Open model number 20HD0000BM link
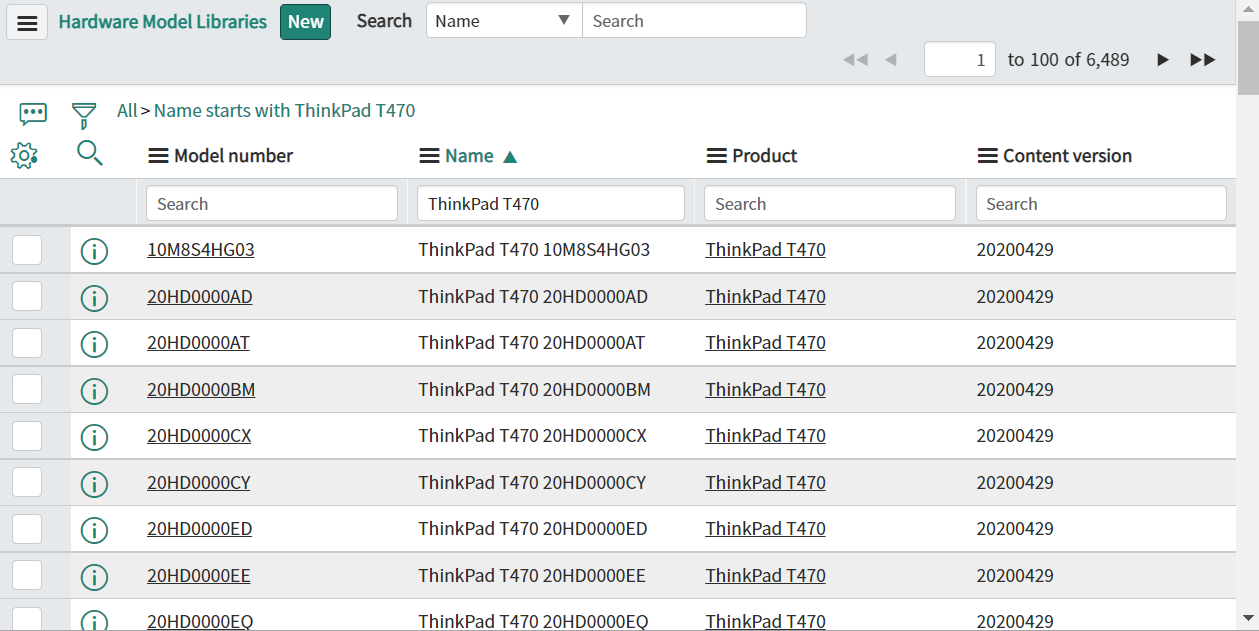The width and height of the screenshot is (1259, 631). pos(201,390)
